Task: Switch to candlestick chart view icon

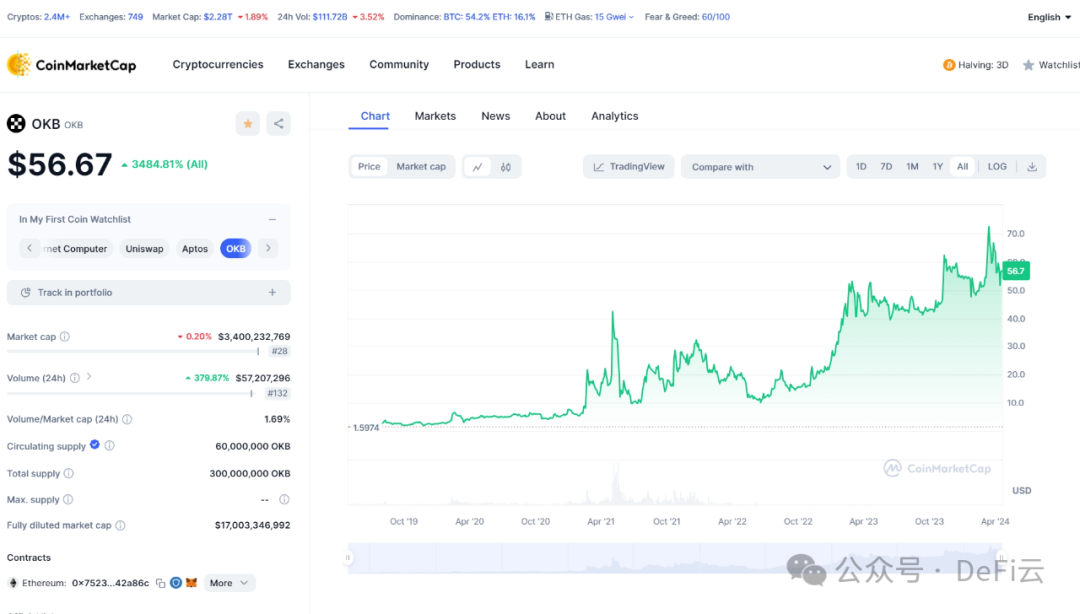Action: [x=506, y=167]
